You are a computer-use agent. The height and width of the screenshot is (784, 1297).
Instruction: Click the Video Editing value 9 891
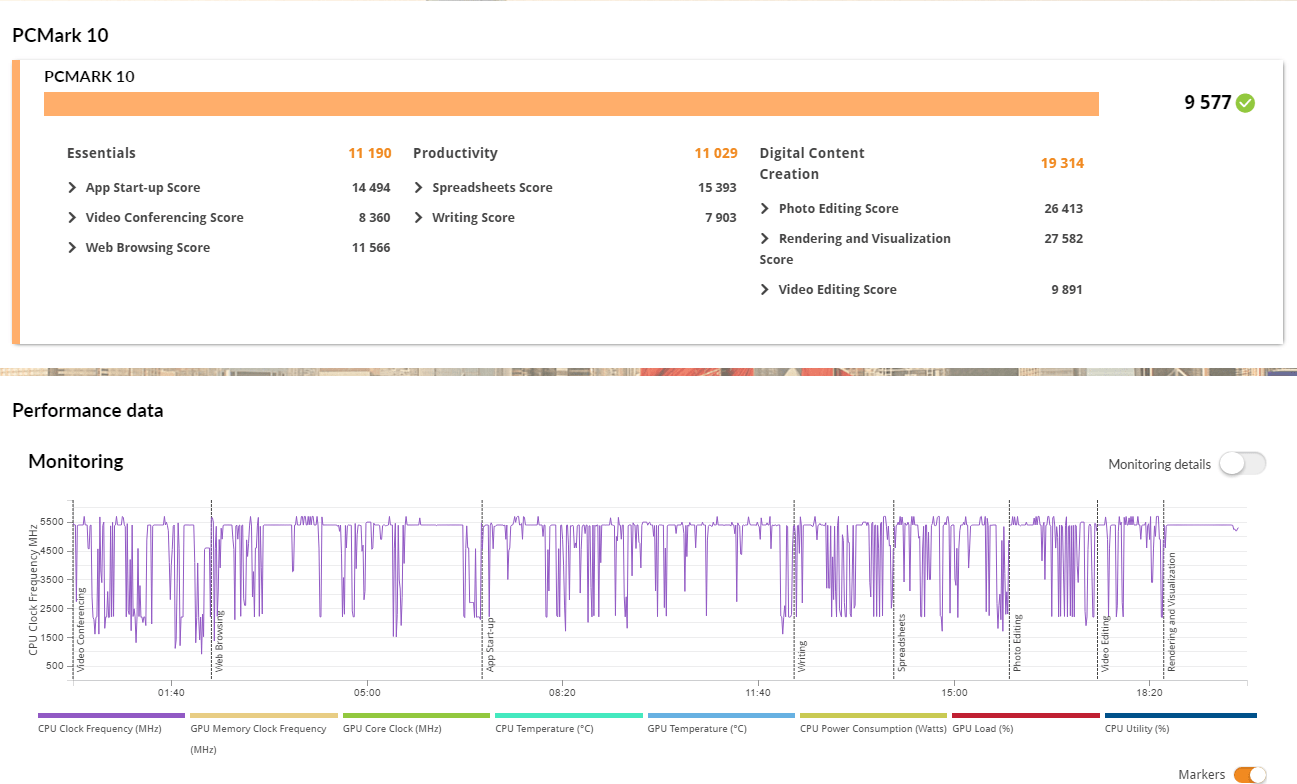click(1066, 290)
